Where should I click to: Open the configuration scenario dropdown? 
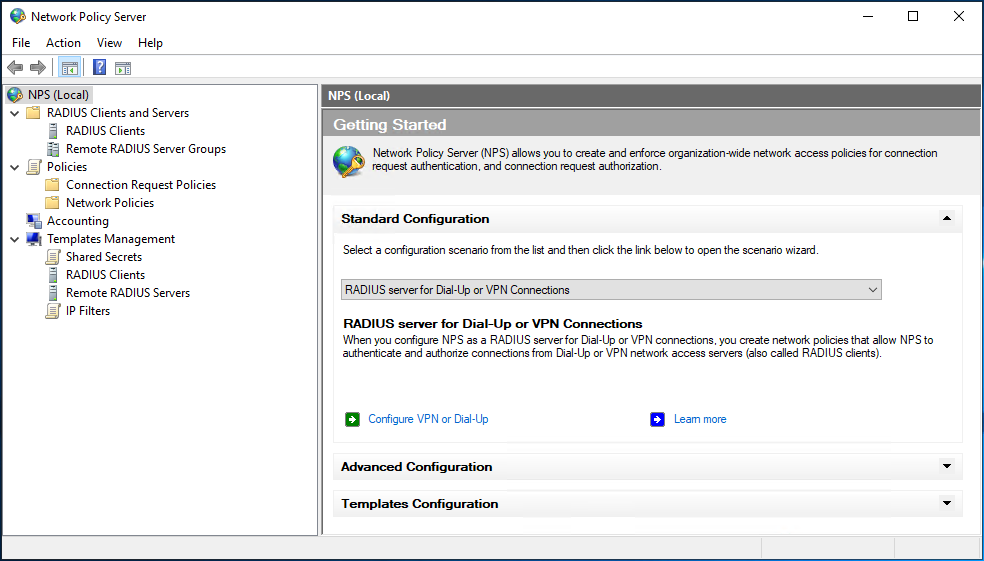click(611, 290)
